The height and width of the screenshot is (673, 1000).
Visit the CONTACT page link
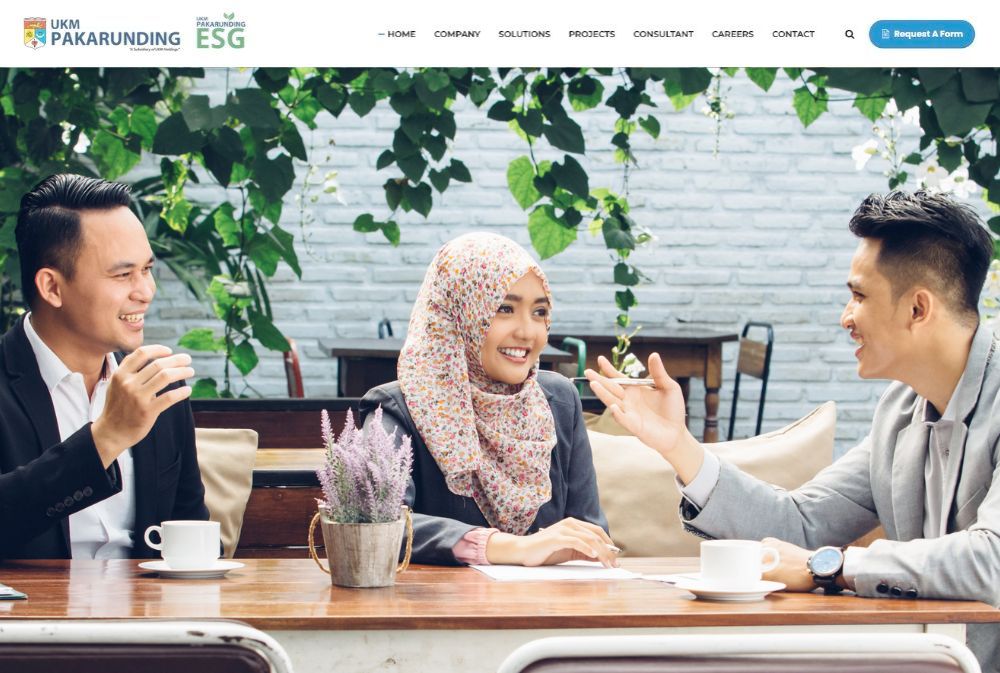tap(793, 34)
